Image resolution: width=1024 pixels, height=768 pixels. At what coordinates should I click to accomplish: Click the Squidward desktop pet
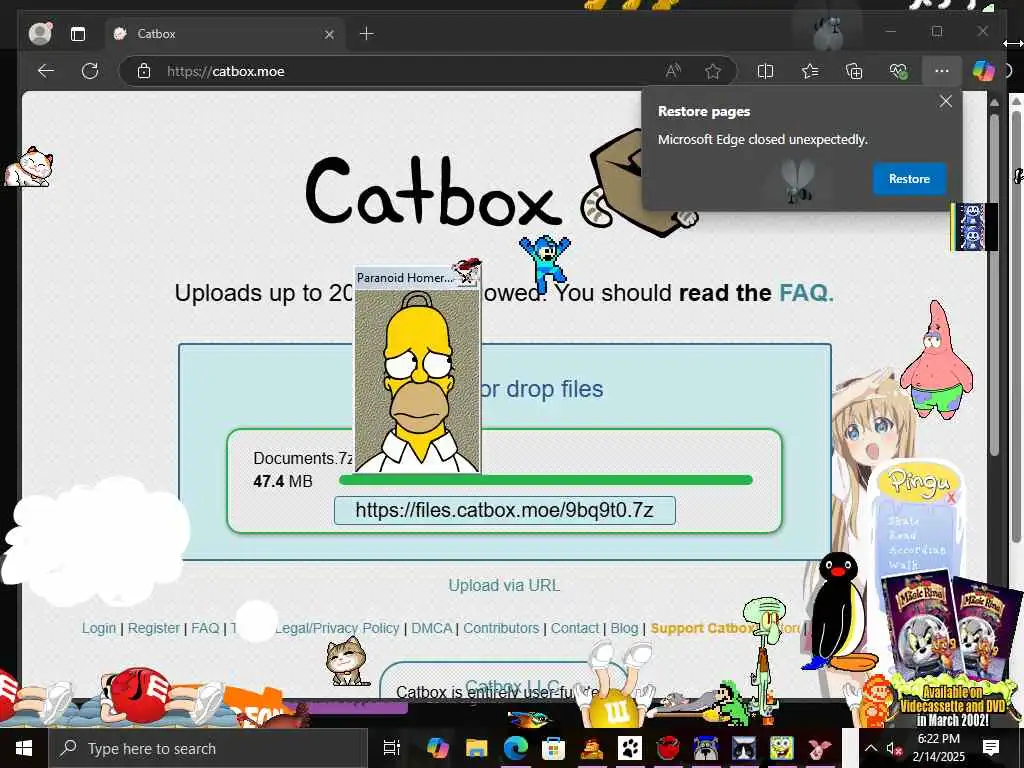(x=764, y=658)
